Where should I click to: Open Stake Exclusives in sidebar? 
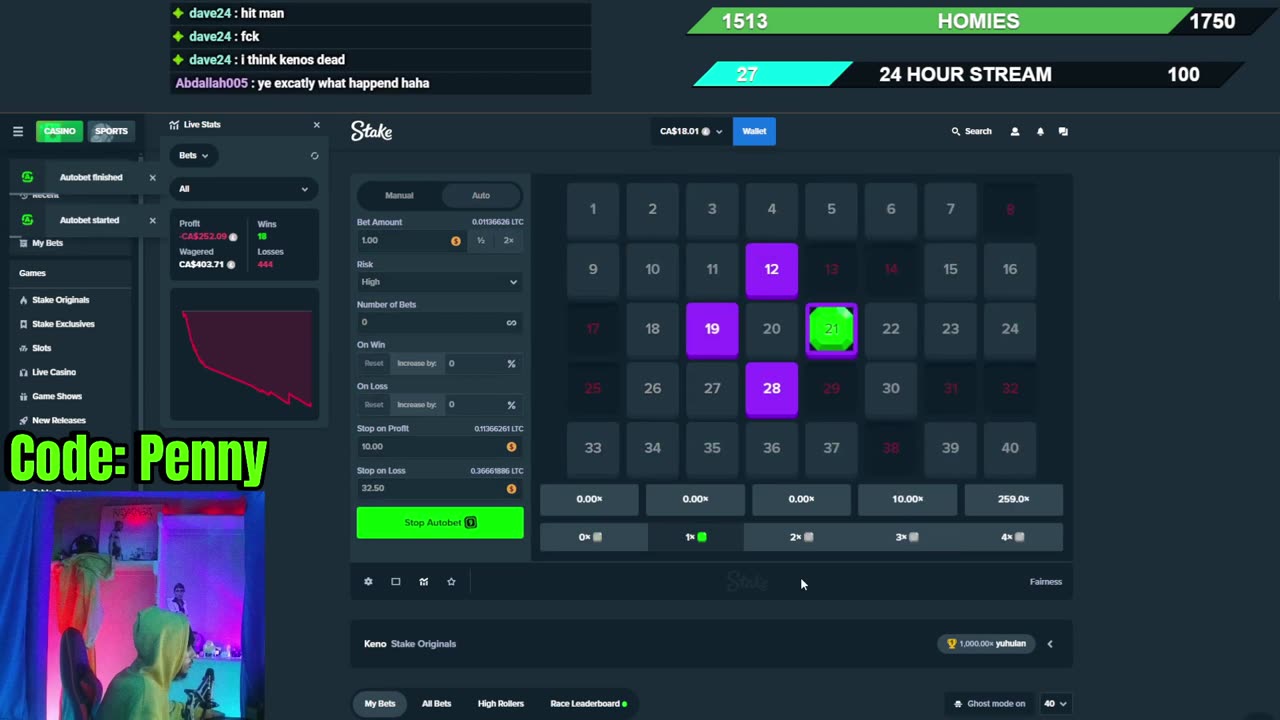pos(63,324)
